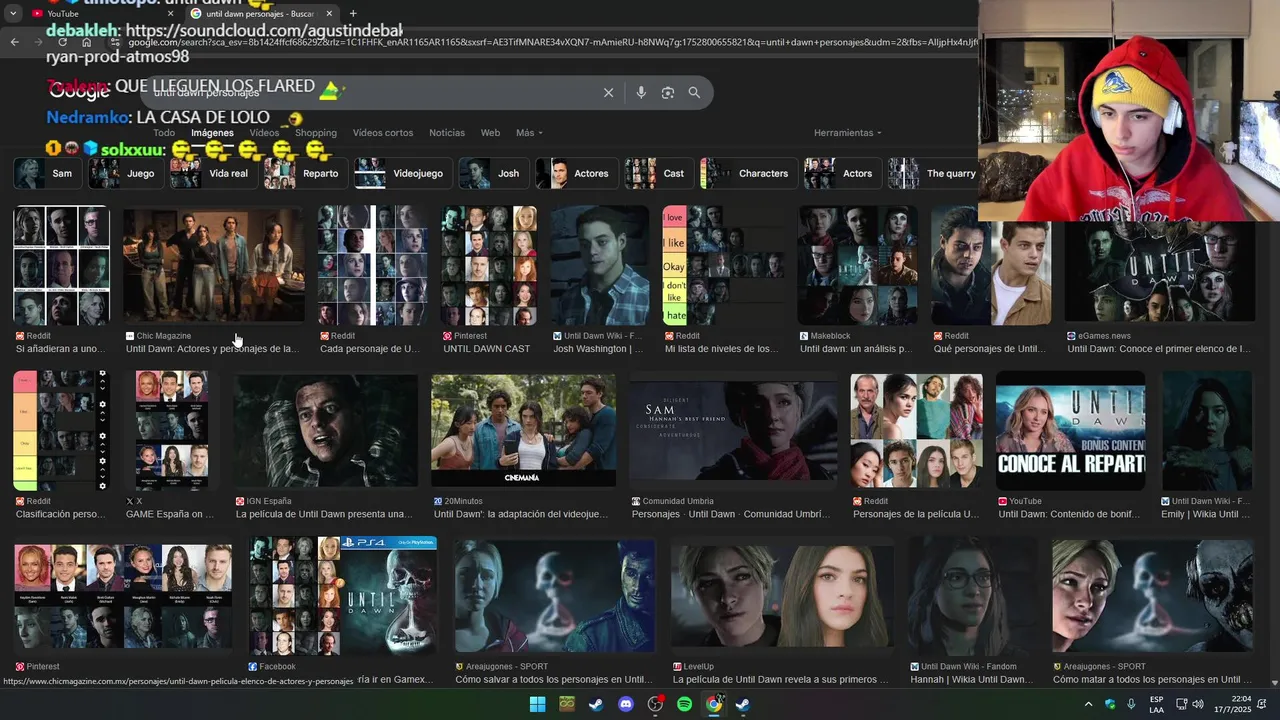
Task: Click the Chrome taskbar icon
Action: (x=714, y=704)
